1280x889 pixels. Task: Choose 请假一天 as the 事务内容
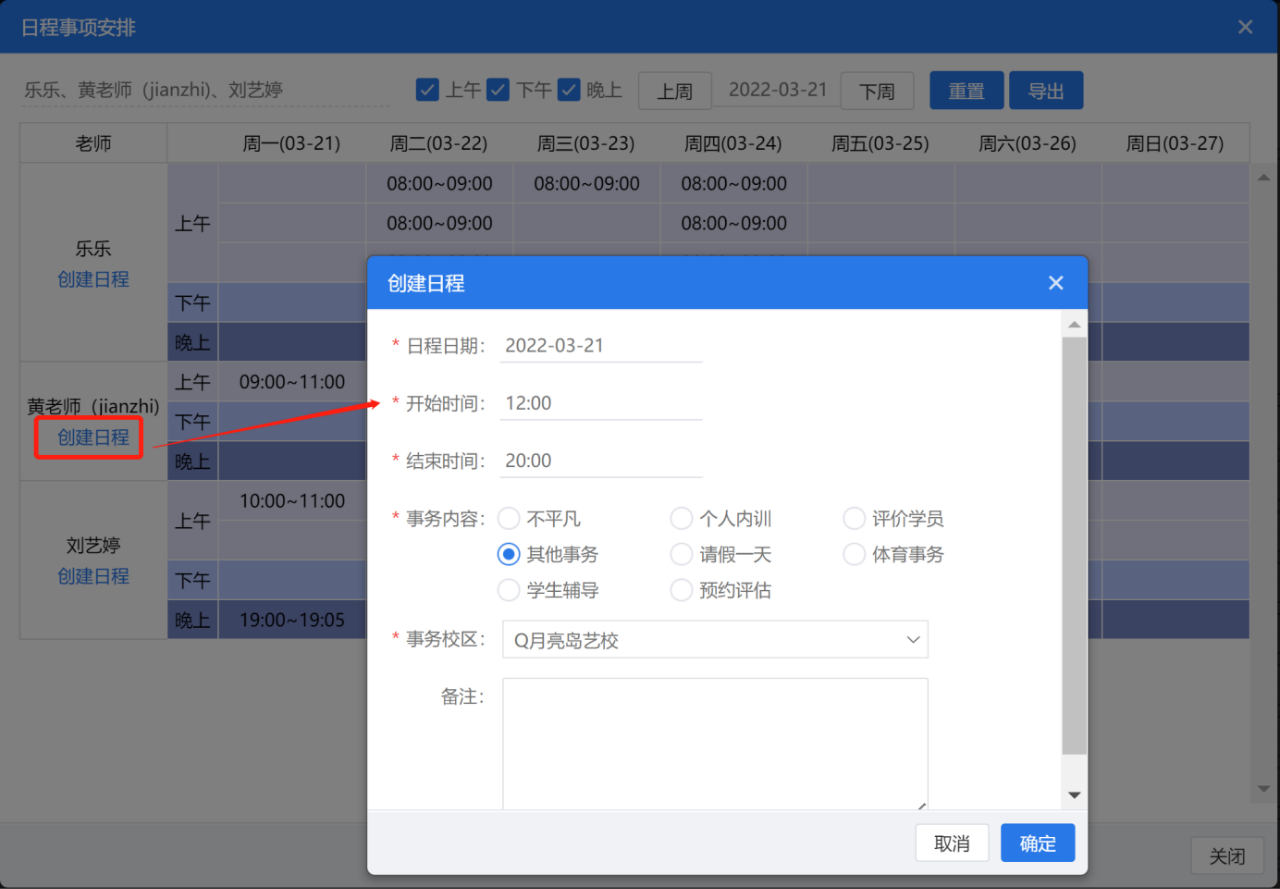(681, 555)
